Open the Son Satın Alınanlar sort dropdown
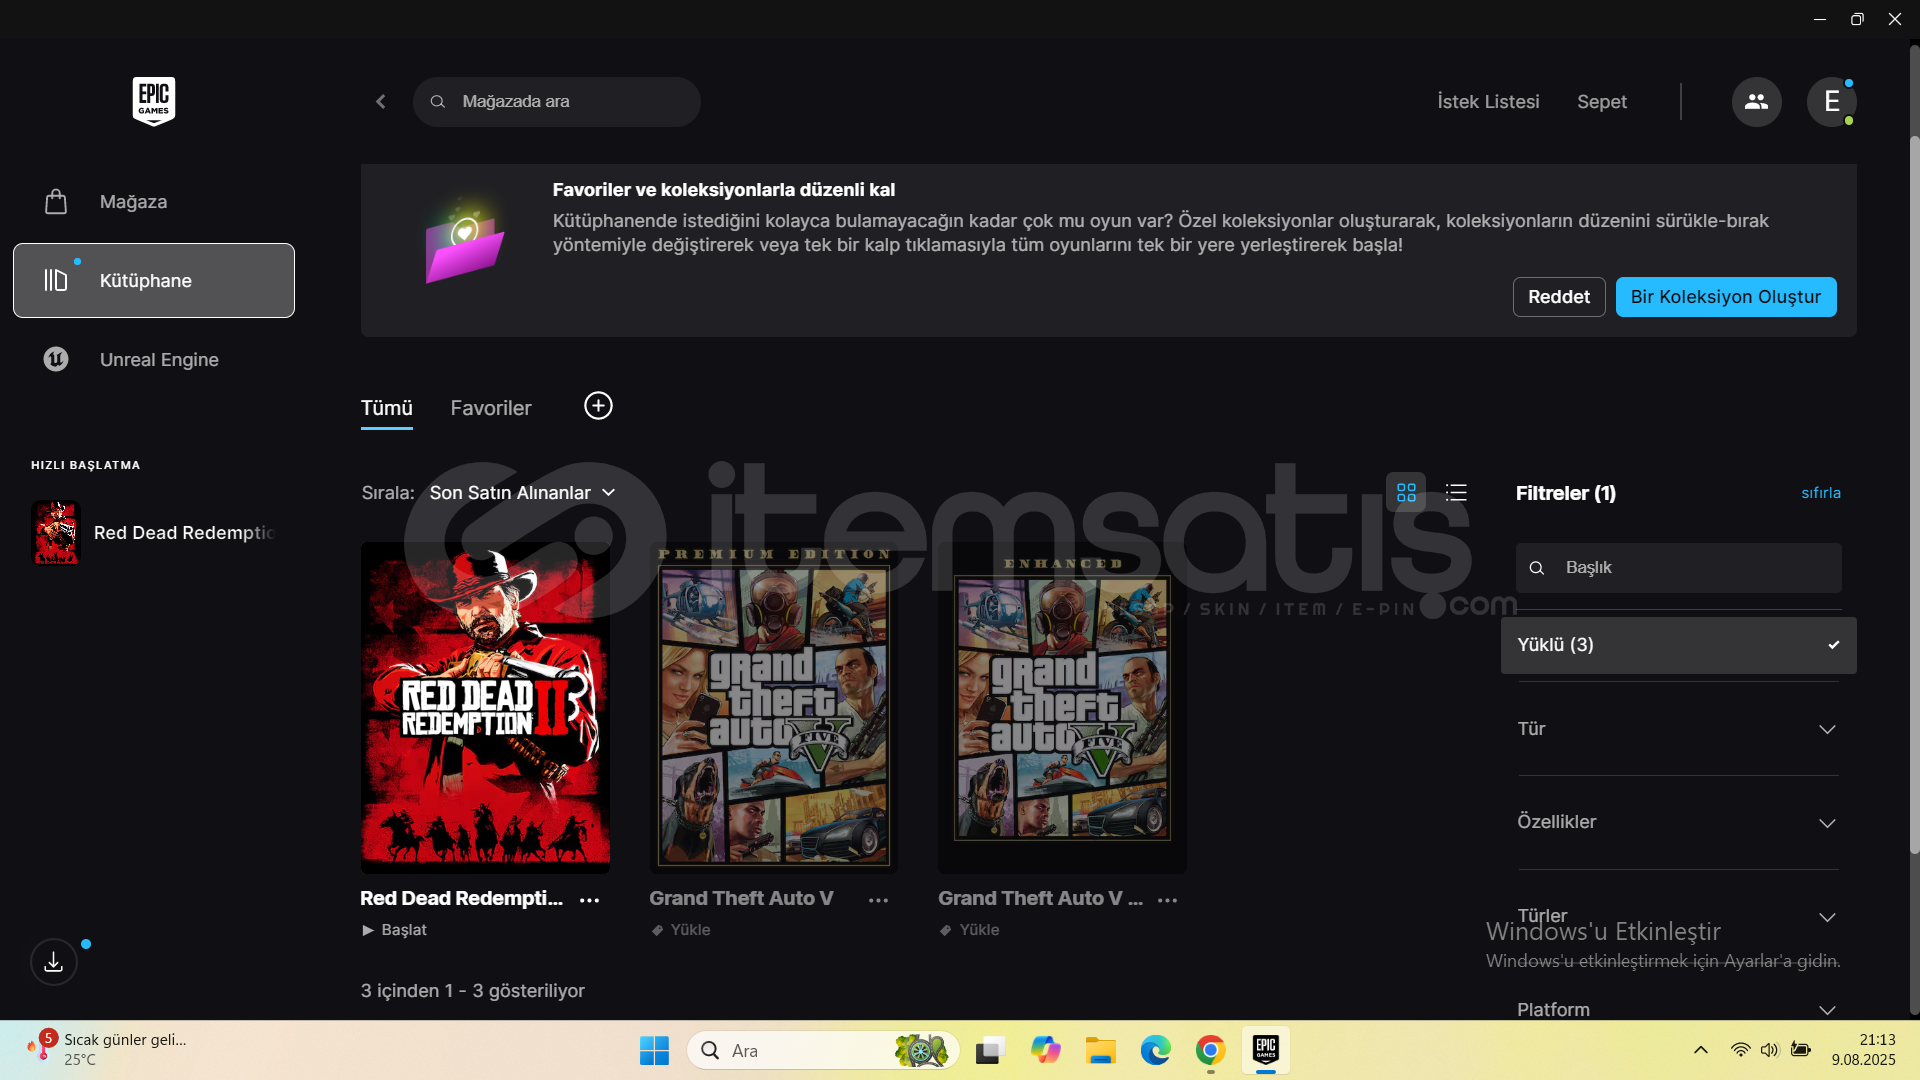 (522, 493)
